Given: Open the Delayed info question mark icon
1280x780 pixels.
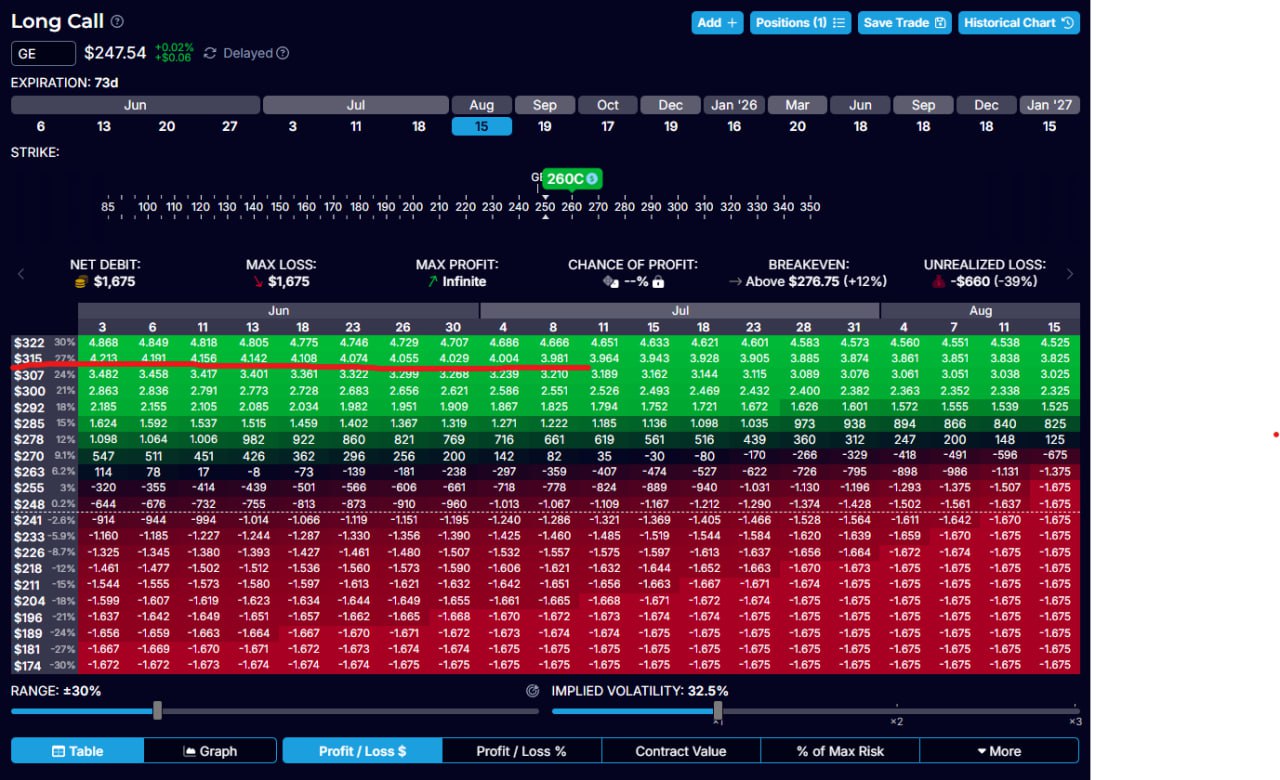Looking at the screenshot, I should pyautogui.click(x=282, y=53).
